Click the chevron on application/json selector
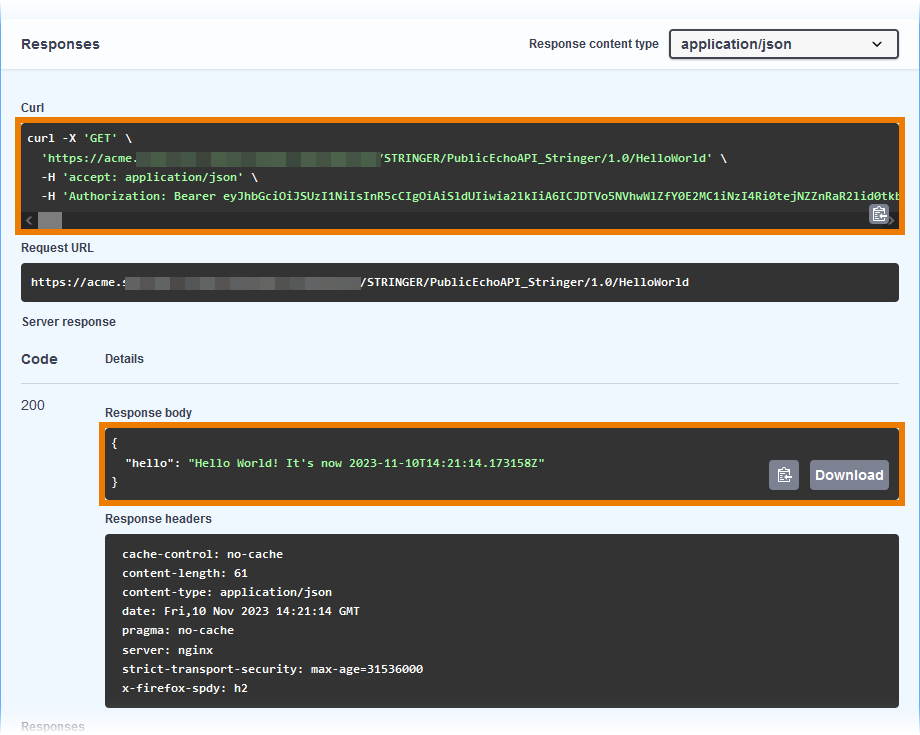This screenshot has height=735, width=920. pos(877,44)
